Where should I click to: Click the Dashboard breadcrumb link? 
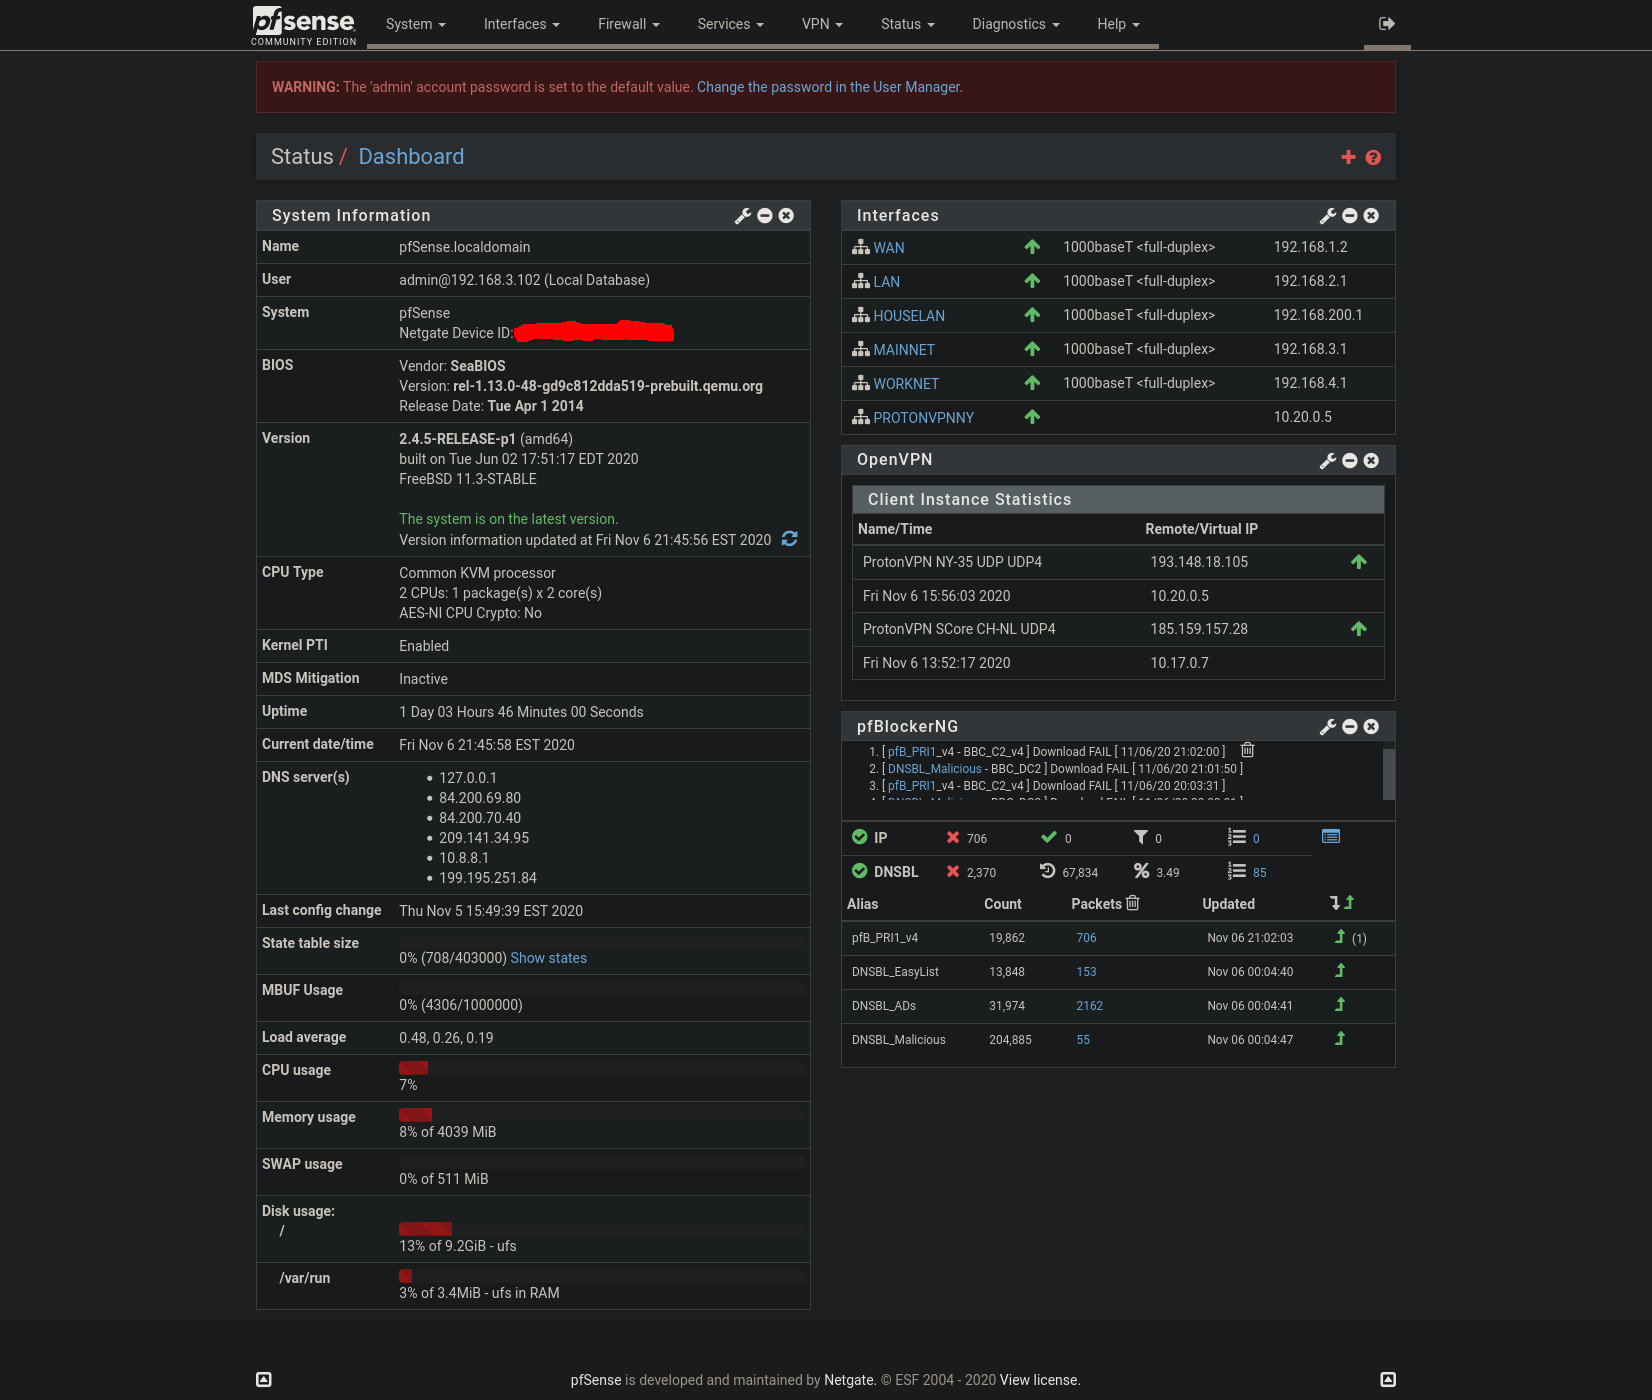[x=411, y=157]
